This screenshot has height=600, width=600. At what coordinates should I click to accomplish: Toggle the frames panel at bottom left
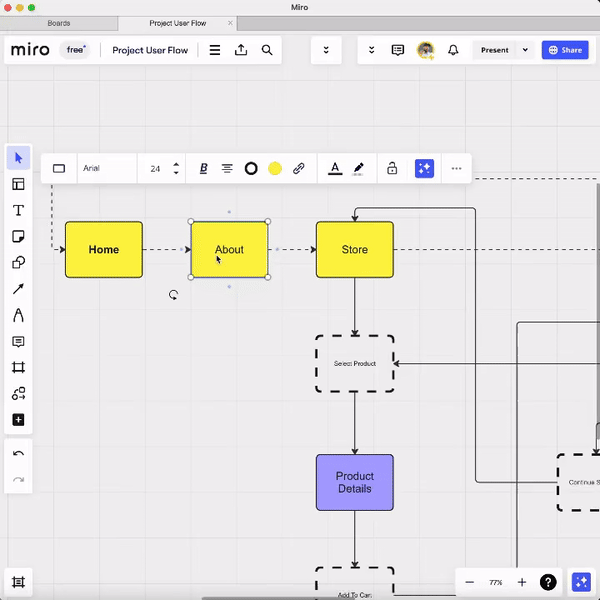[x=18, y=582]
